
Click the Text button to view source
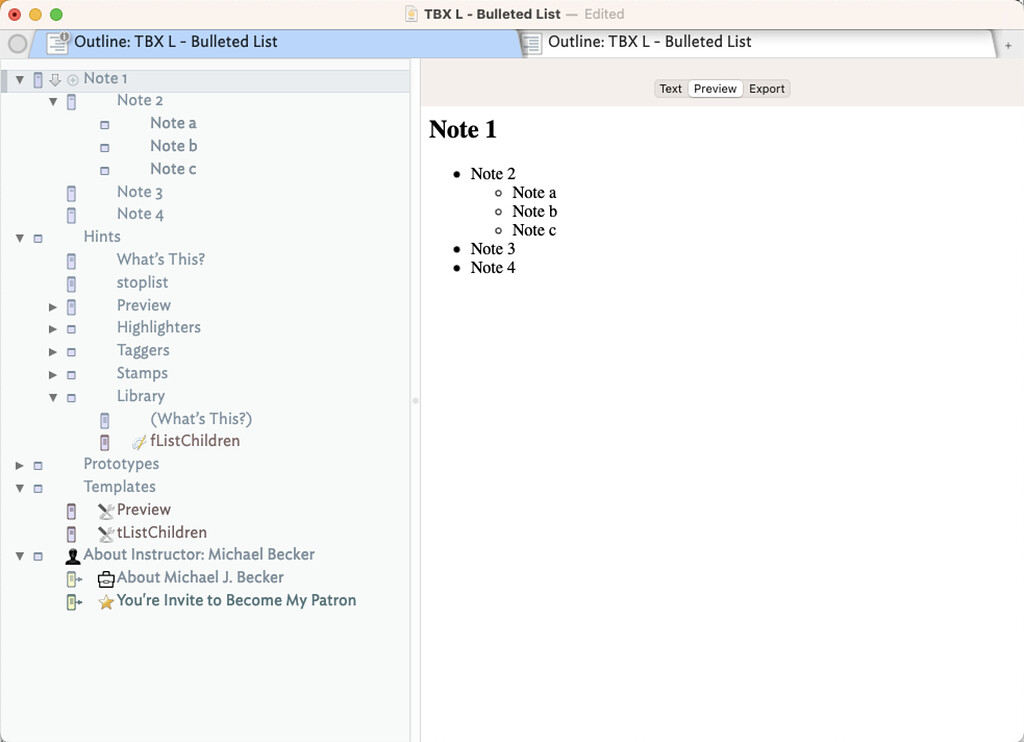coord(670,88)
